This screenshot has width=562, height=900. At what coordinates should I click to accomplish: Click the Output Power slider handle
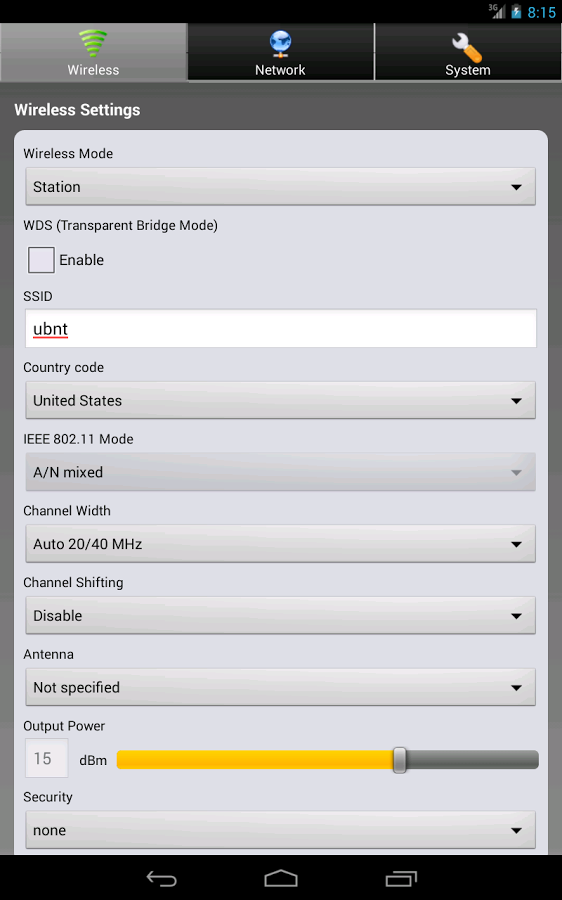coord(400,760)
